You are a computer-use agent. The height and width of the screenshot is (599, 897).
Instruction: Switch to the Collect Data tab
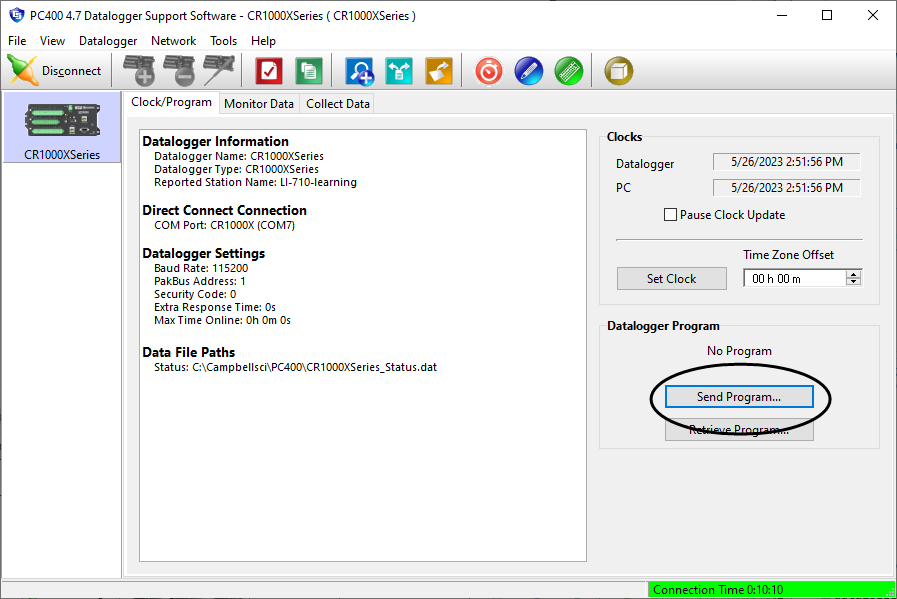click(337, 103)
